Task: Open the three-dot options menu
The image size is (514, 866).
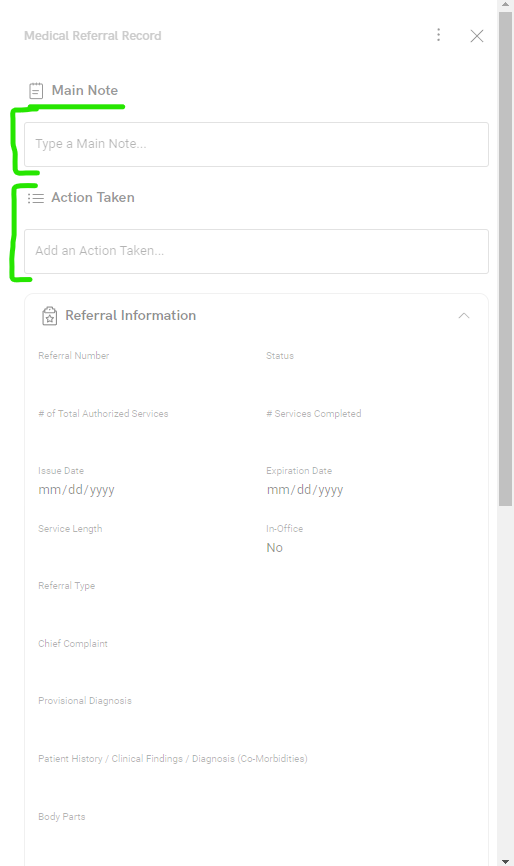Action: coord(438,35)
